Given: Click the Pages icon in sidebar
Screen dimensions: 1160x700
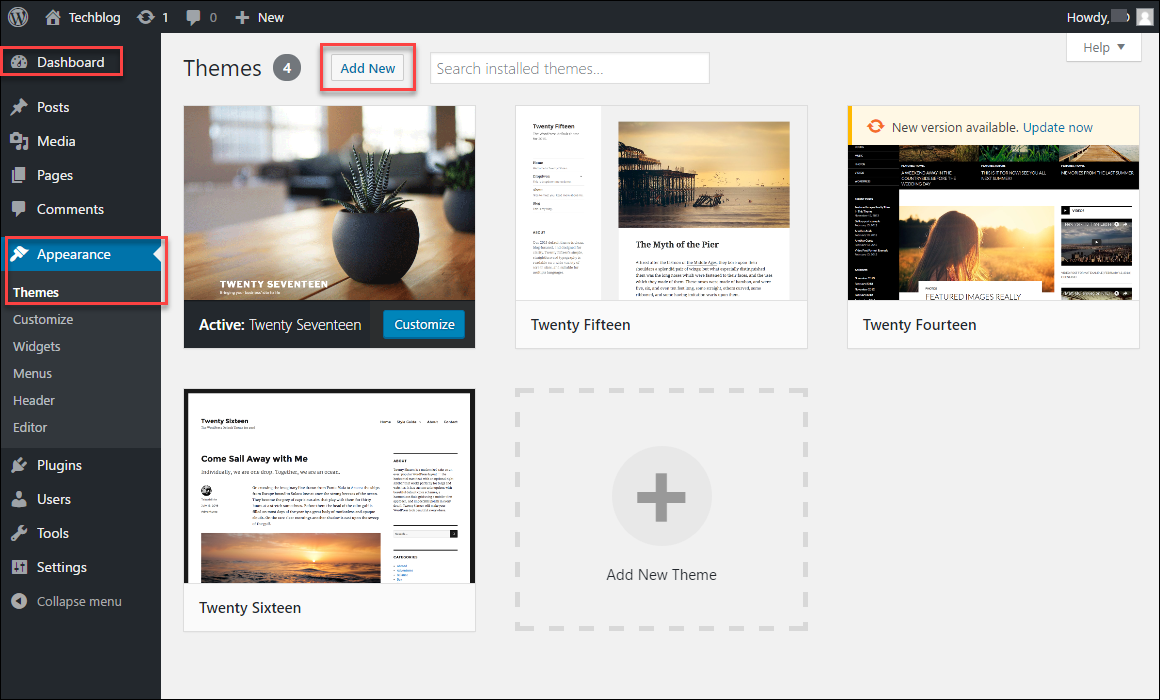Looking at the screenshot, I should 19,175.
